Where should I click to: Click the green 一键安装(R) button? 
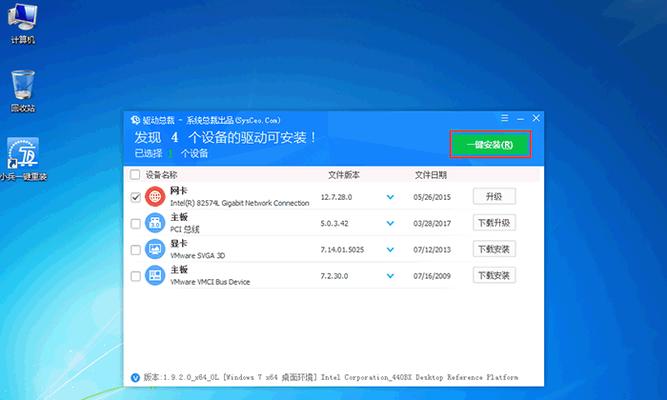490,145
